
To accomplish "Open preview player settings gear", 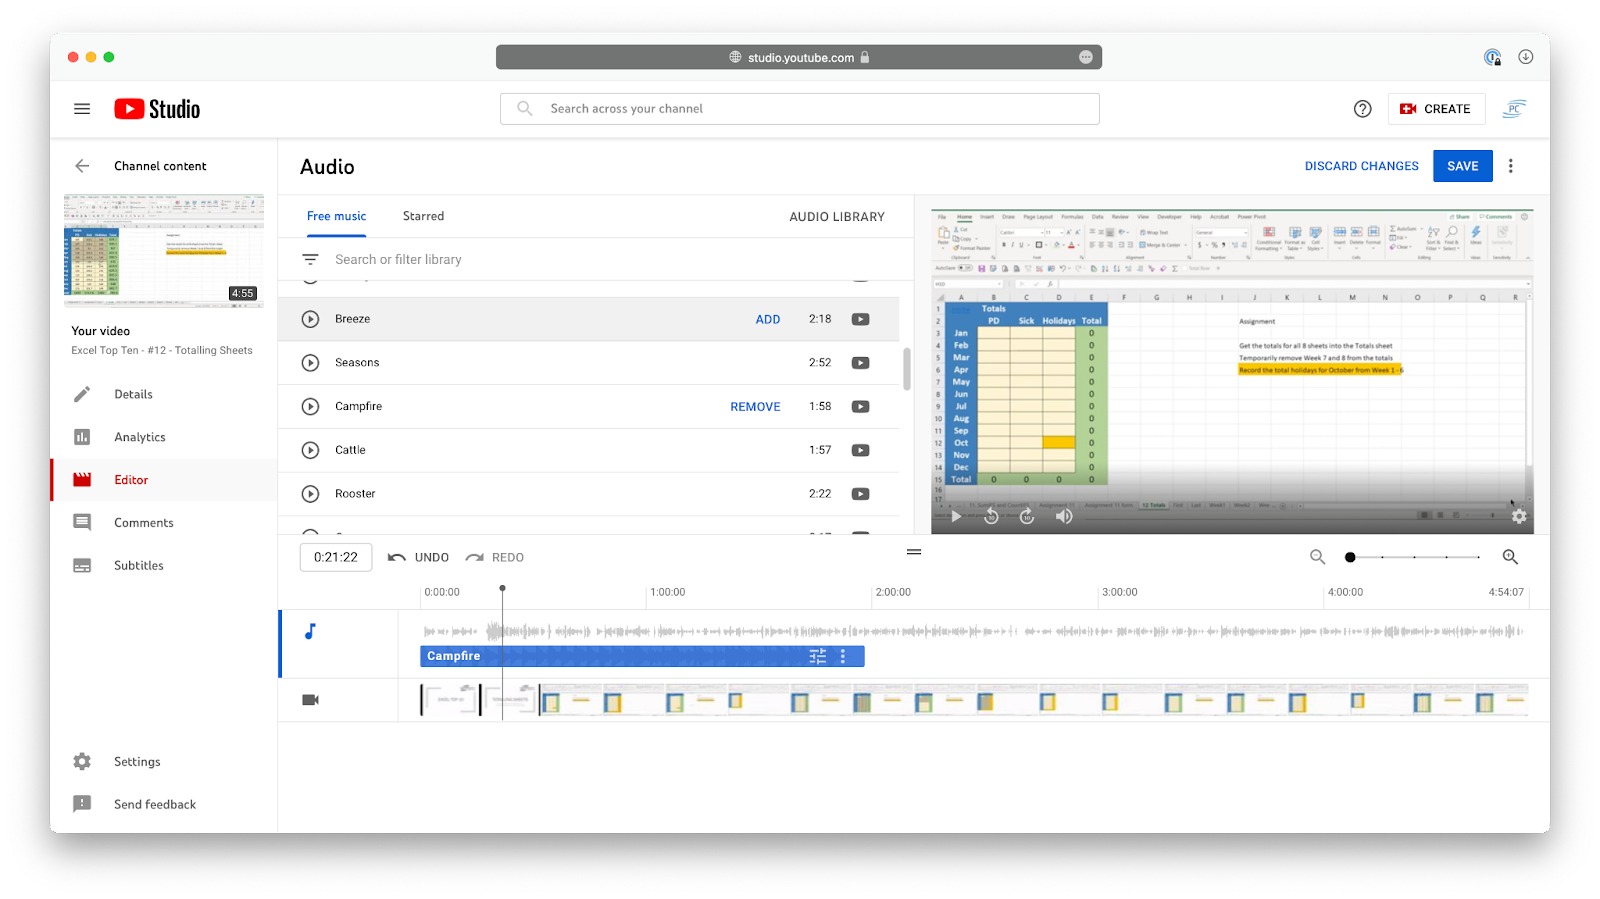I will click(1519, 516).
